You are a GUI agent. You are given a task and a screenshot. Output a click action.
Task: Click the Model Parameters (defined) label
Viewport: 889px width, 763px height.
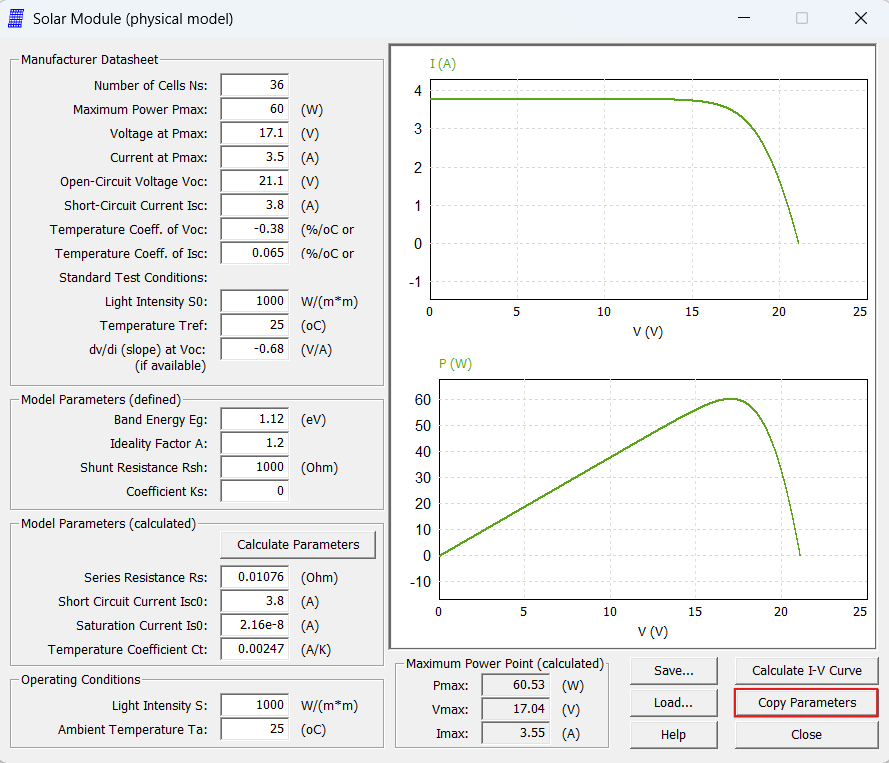click(x=101, y=400)
